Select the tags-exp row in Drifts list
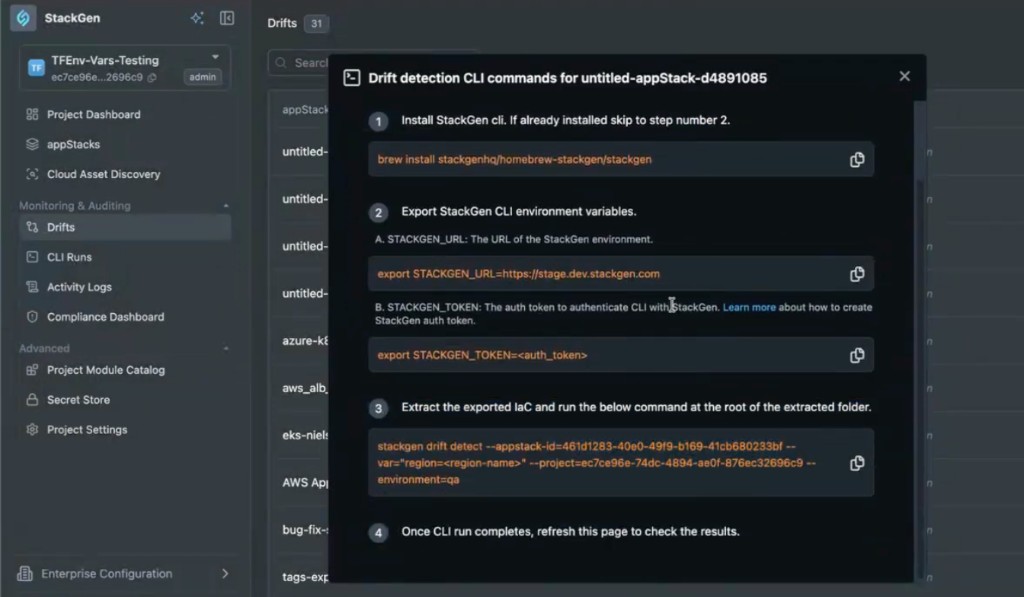Viewport: 1024px width, 597px height. [x=304, y=577]
